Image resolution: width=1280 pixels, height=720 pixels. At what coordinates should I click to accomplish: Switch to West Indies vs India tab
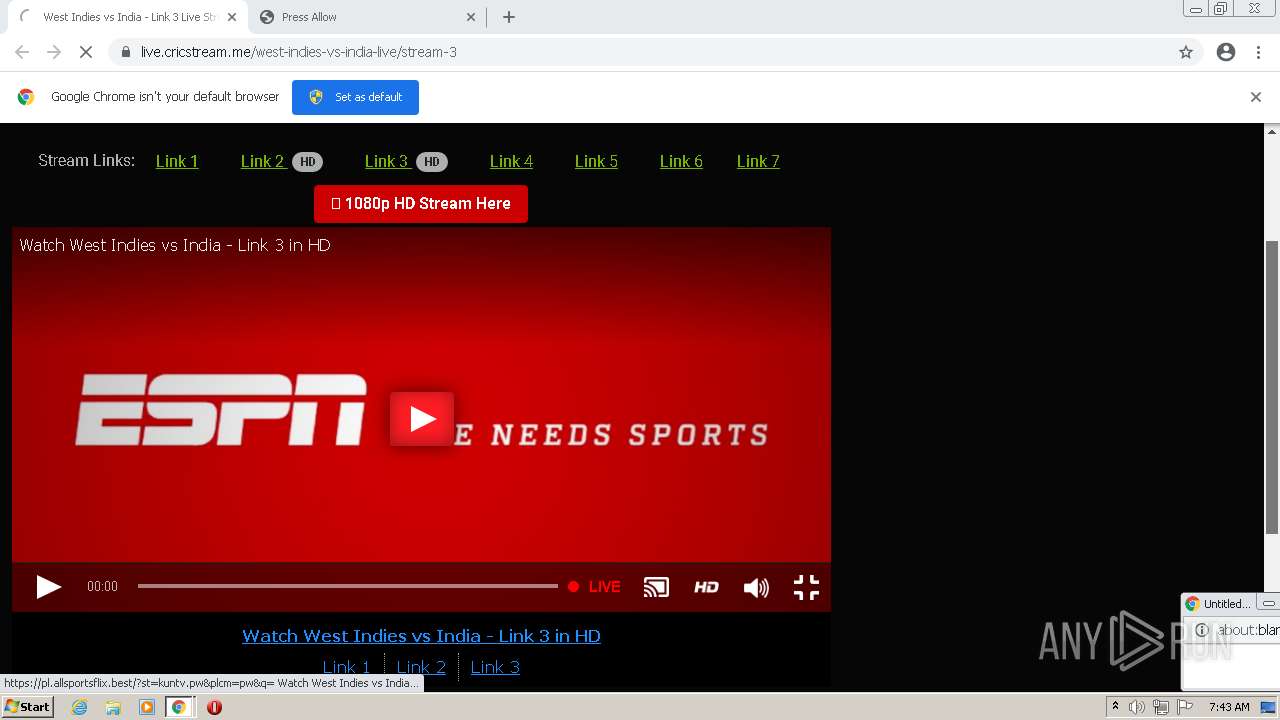click(x=128, y=17)
